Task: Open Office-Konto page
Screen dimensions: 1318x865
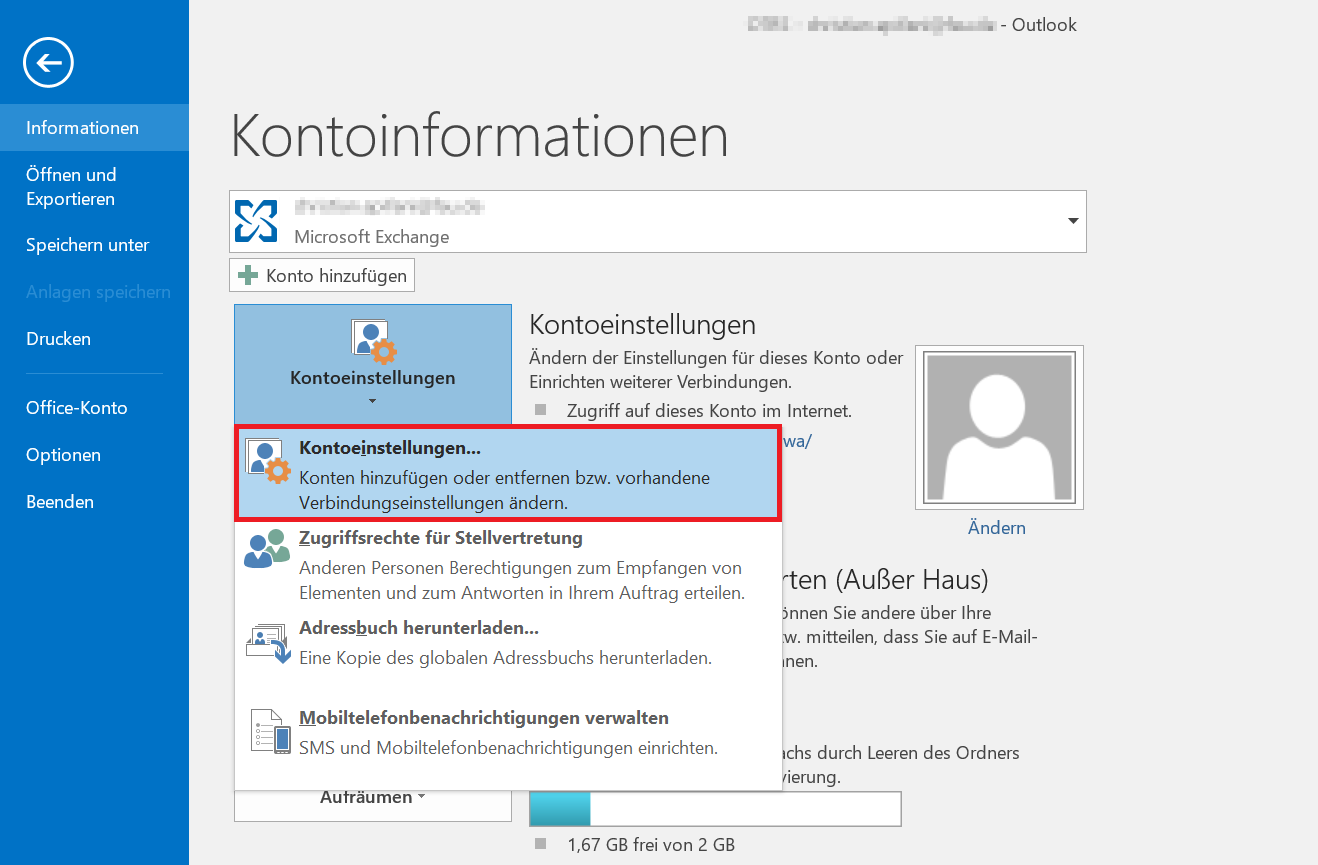Action: point(76,408)
